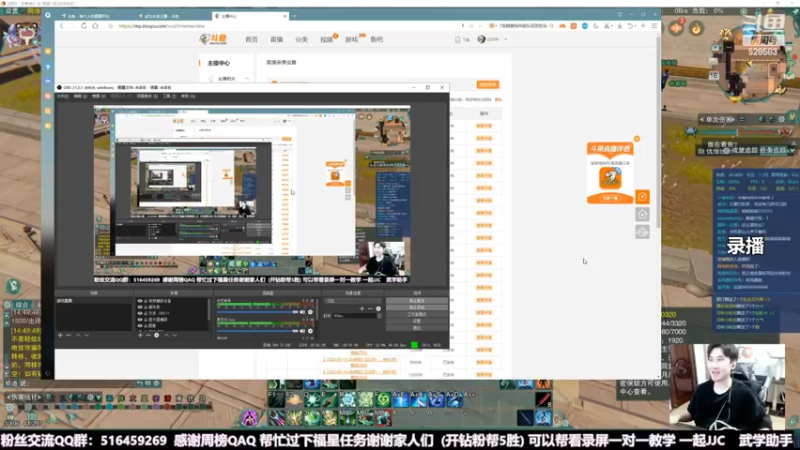800x450 pixels.
Task: Adjust desktop audio volume slider in OBS
Action: point(258,312)
